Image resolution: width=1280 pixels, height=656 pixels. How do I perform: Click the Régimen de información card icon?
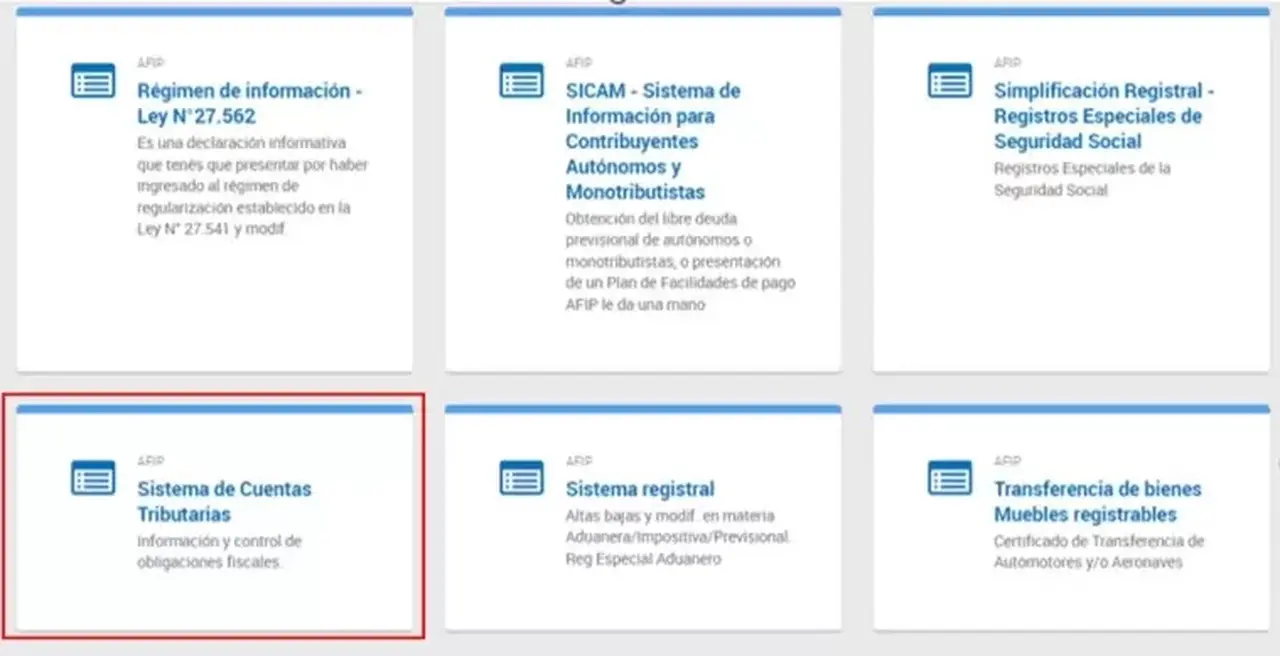click(93, 81)
